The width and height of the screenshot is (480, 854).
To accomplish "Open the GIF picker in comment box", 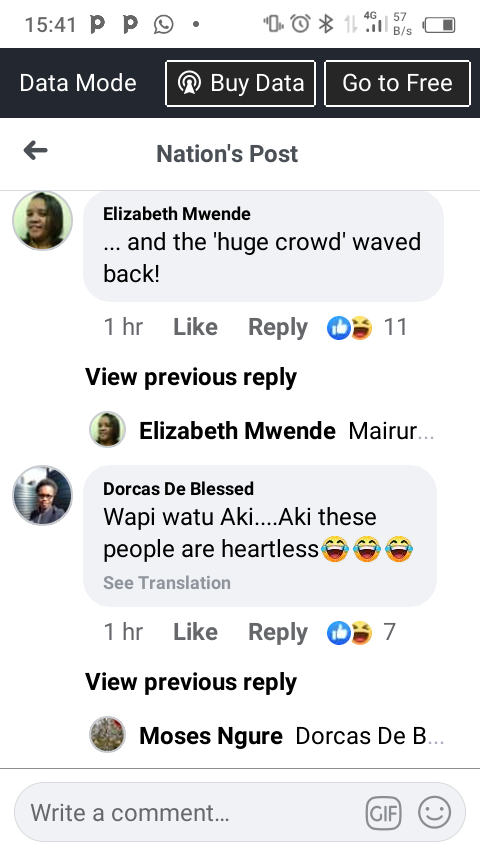I will point(383,813).
